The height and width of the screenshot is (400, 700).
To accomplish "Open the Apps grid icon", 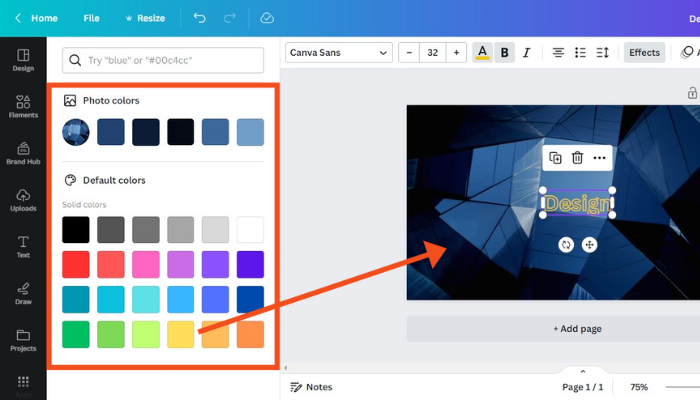I will point(23,382).
